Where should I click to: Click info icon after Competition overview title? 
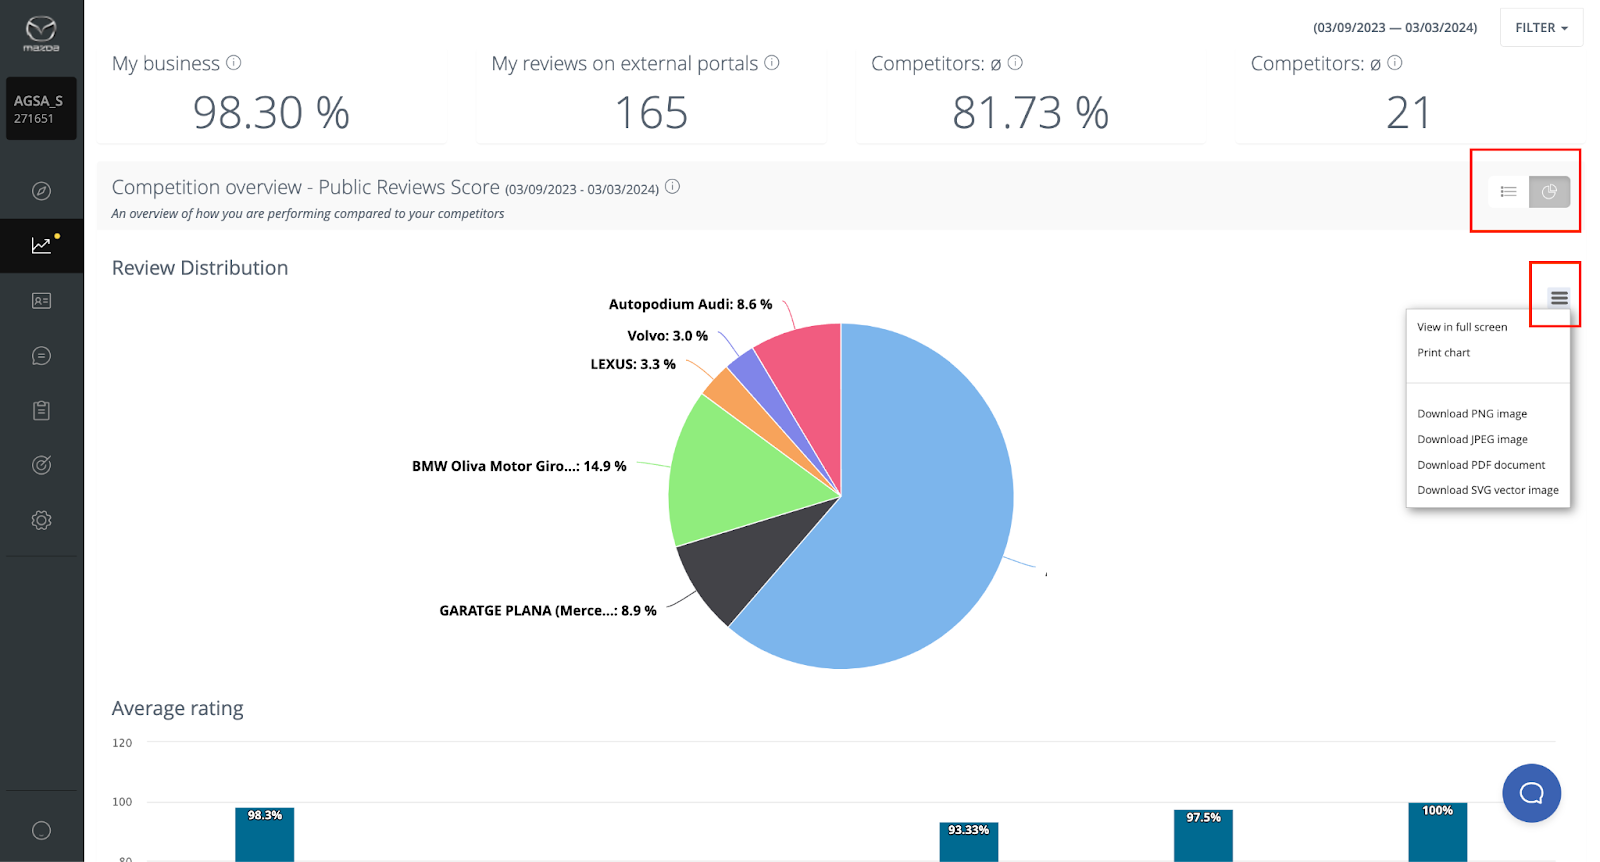pos(673,186)
